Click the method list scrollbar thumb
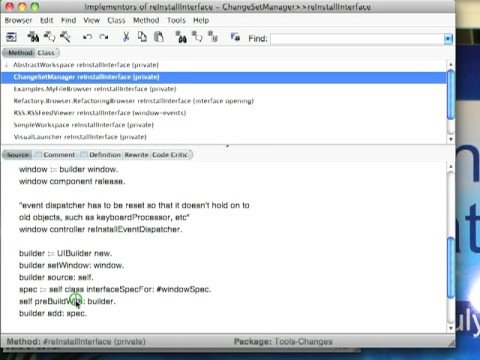Image resolution: width=480 pixels, height=360 pixels. (451, 94)
